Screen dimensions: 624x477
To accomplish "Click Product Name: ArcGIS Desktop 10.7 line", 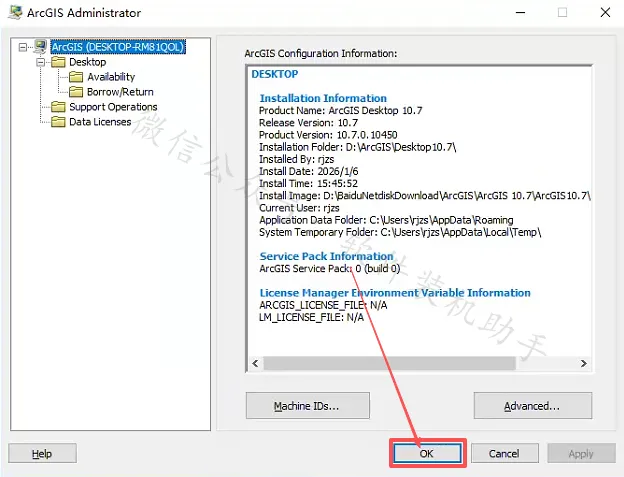I will point(341,110).
